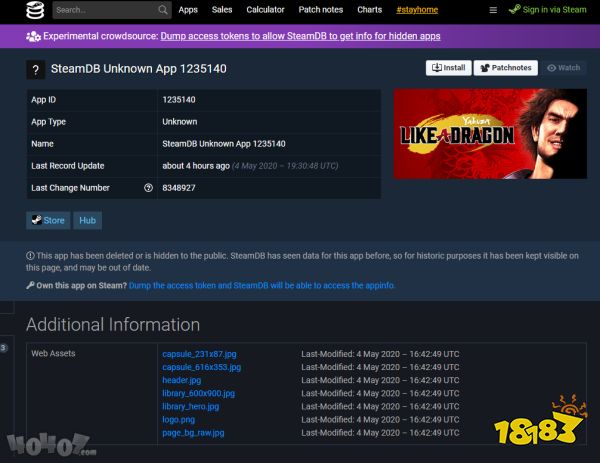Open the Apps menu
This screenshot has height=463, width=600.
(188, 10)
